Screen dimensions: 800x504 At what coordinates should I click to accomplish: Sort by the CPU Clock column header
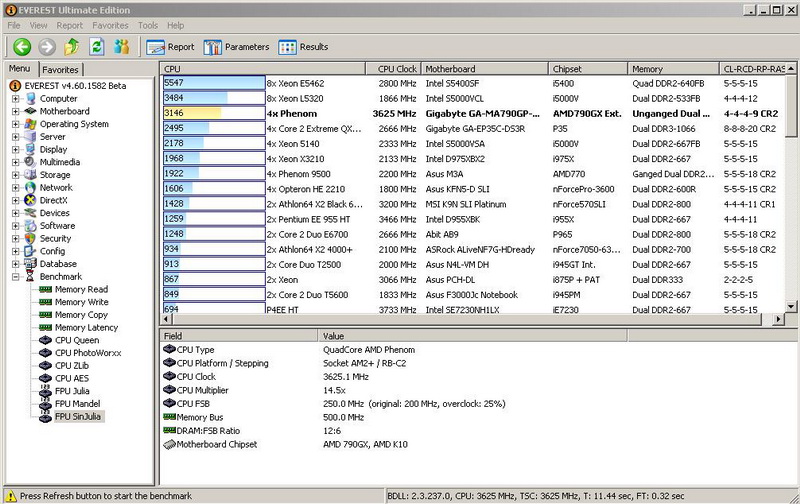(x=394, y=69)
